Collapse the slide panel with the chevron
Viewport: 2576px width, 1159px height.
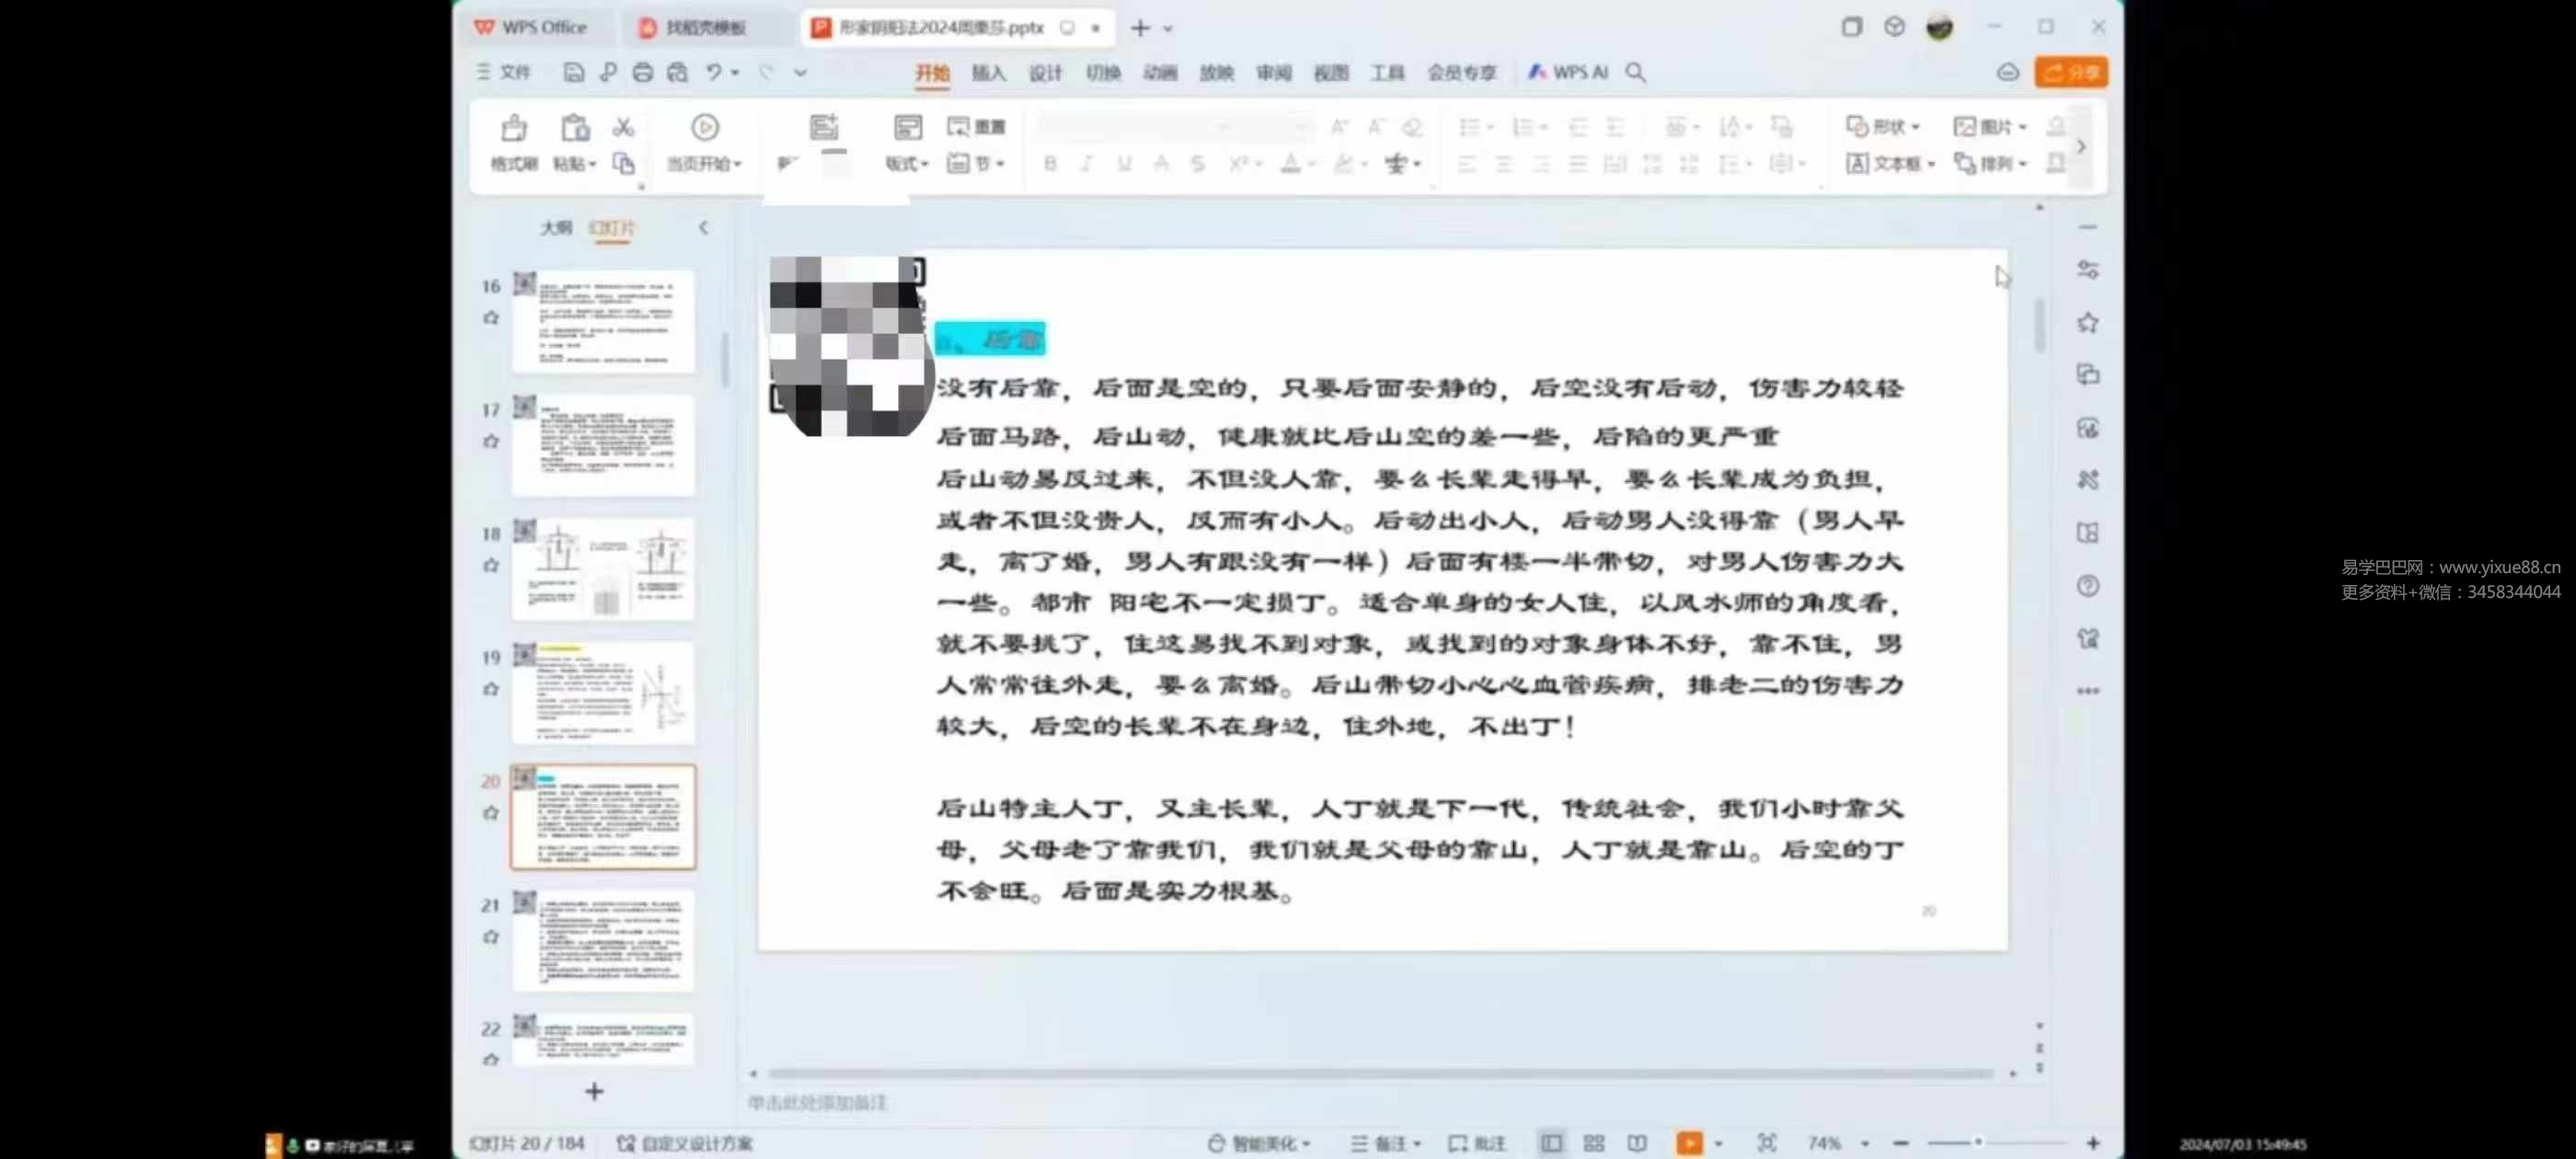[704, 227]
